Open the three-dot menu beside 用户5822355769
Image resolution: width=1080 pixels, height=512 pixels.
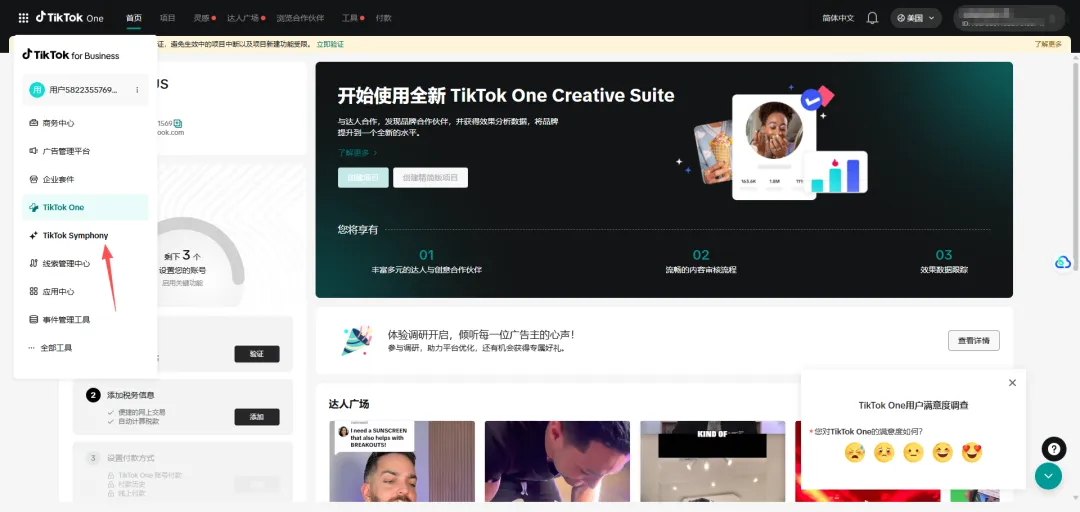137,90
